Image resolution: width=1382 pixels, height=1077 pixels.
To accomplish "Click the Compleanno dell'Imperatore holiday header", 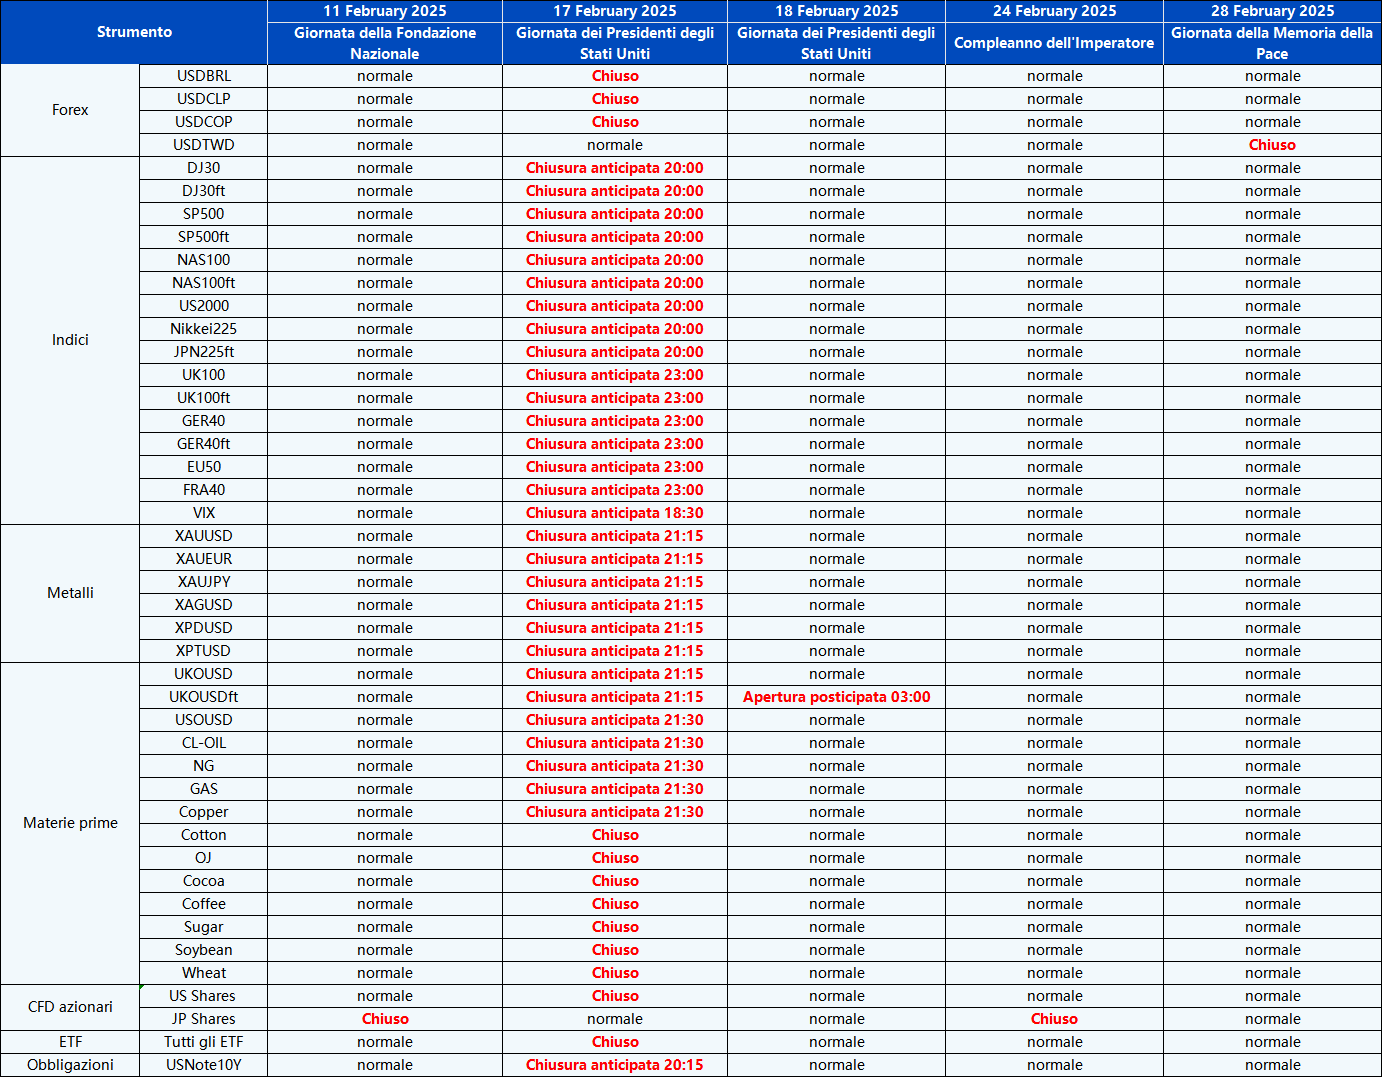I will tap(1054, 43).
